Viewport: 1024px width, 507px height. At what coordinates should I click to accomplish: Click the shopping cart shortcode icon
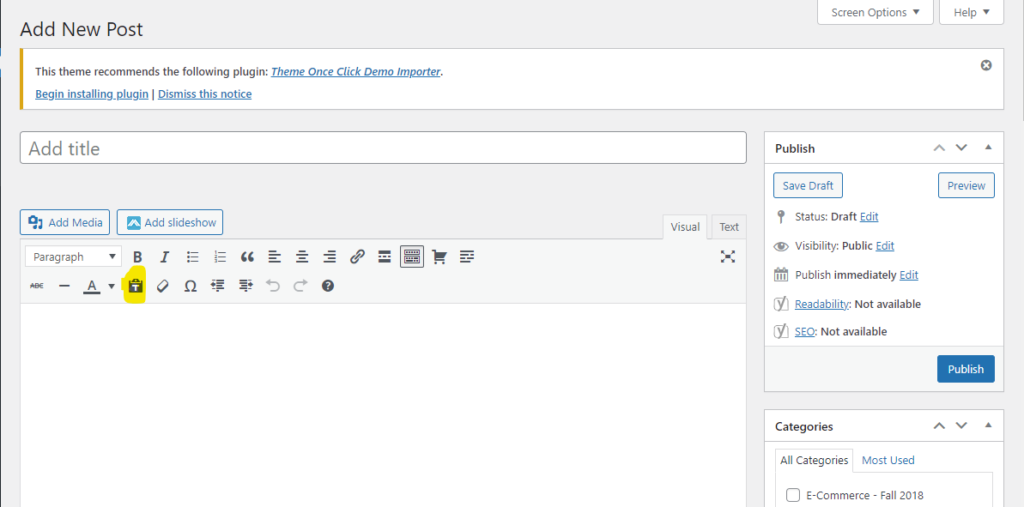440,257
